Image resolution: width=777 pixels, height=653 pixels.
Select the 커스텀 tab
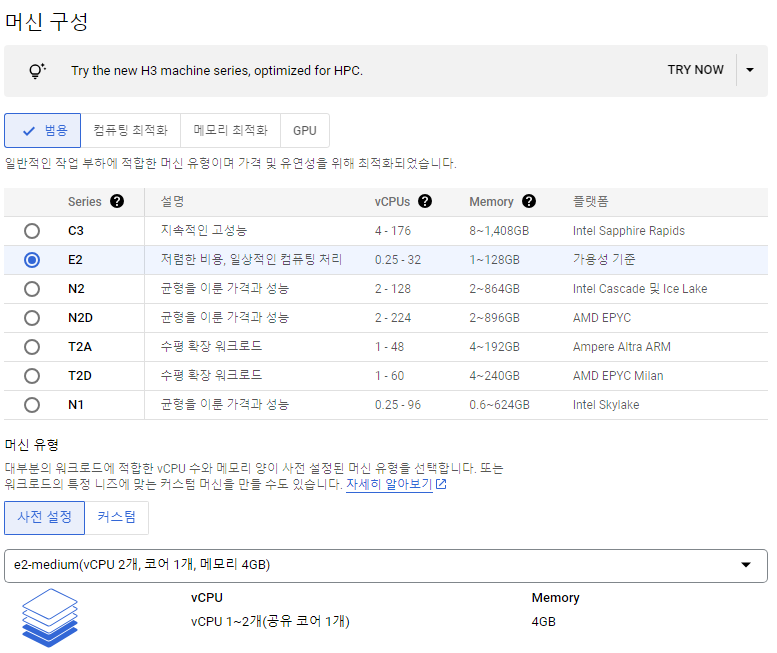tap(116, 518)
